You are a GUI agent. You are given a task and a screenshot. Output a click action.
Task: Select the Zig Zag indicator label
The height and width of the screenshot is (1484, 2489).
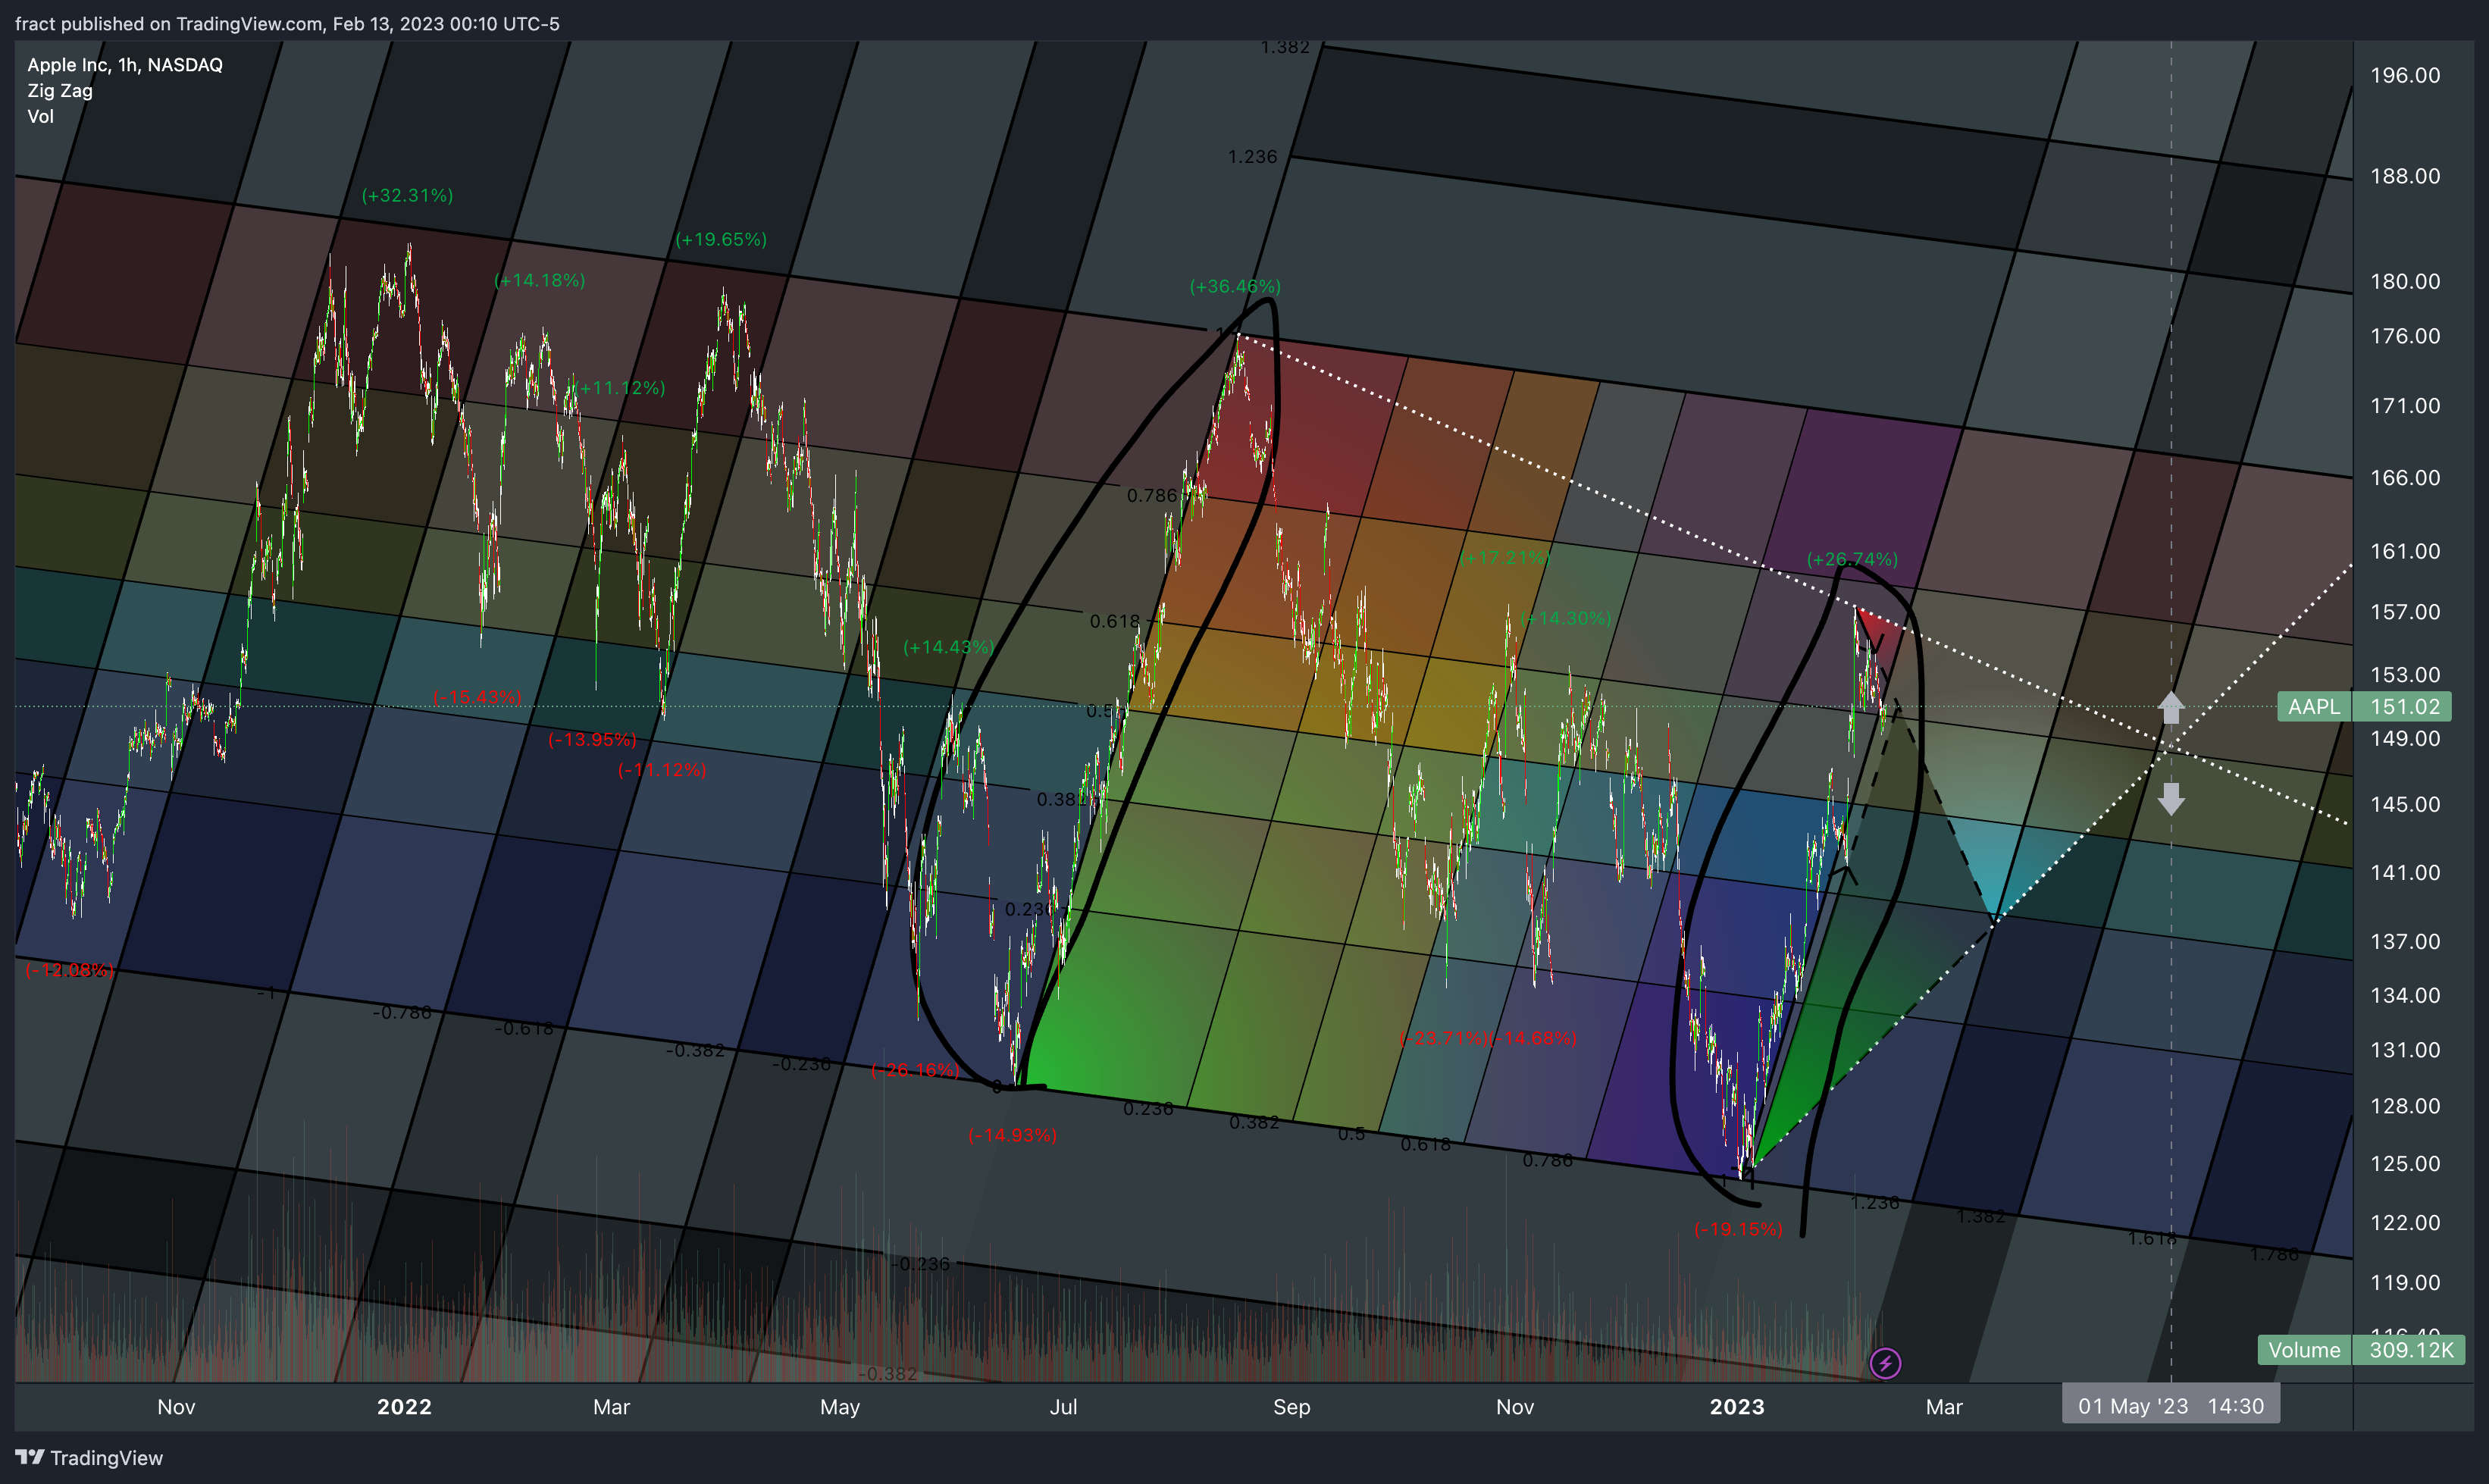60,91
